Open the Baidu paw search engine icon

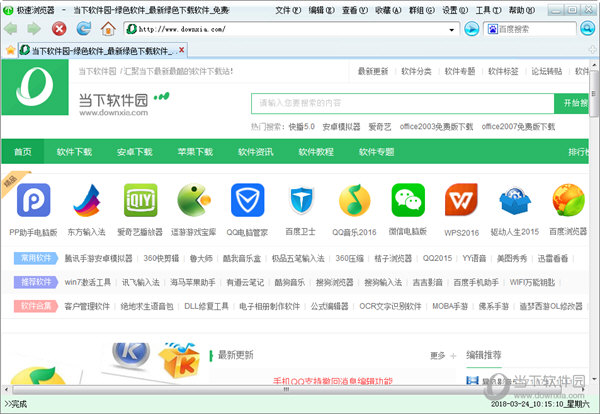pyautogui.click(x=492, y=29)
